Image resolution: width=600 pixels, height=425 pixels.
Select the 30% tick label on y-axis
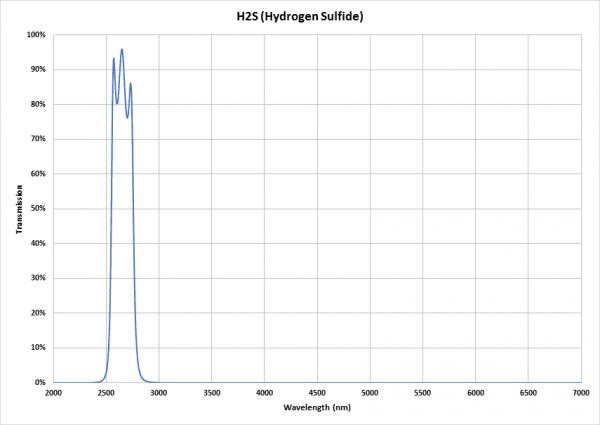pyautogui.click(x=38, y=279)
